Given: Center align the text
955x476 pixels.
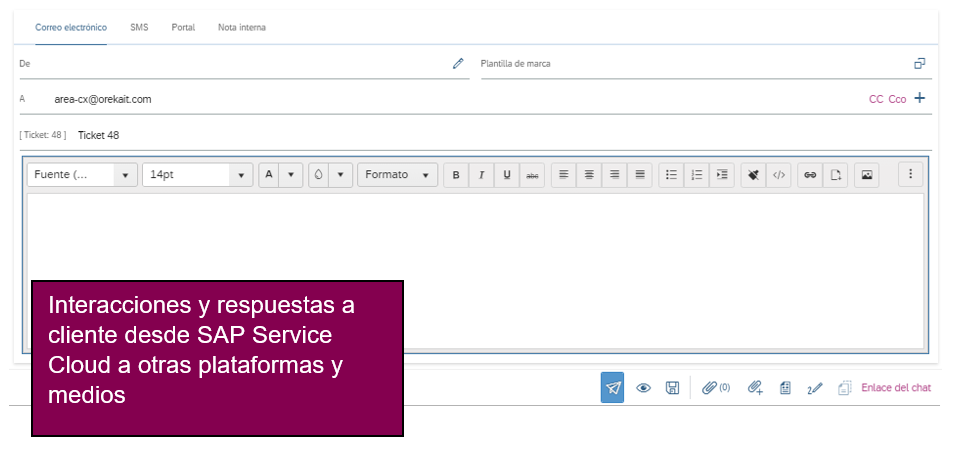Looking at the screenshot, I should click(x=589, y=175).
